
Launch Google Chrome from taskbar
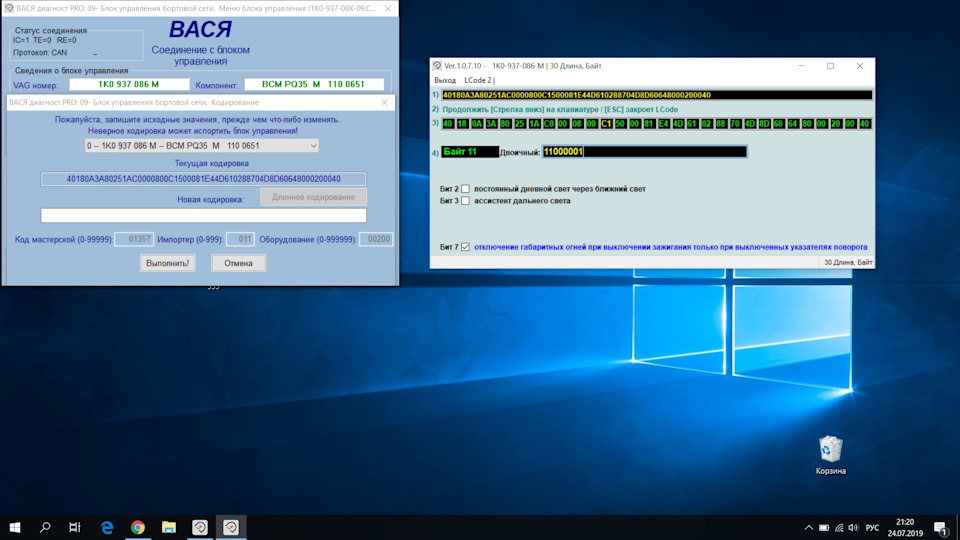(138, 527)
